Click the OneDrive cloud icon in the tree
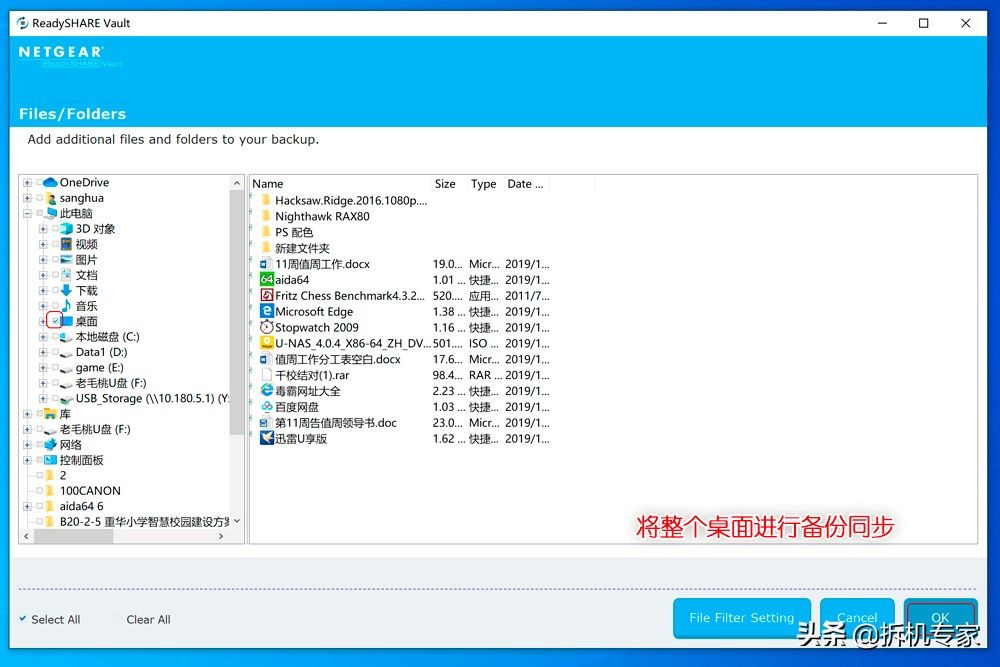Screen dimensions: 1000x667 point(50,182)
